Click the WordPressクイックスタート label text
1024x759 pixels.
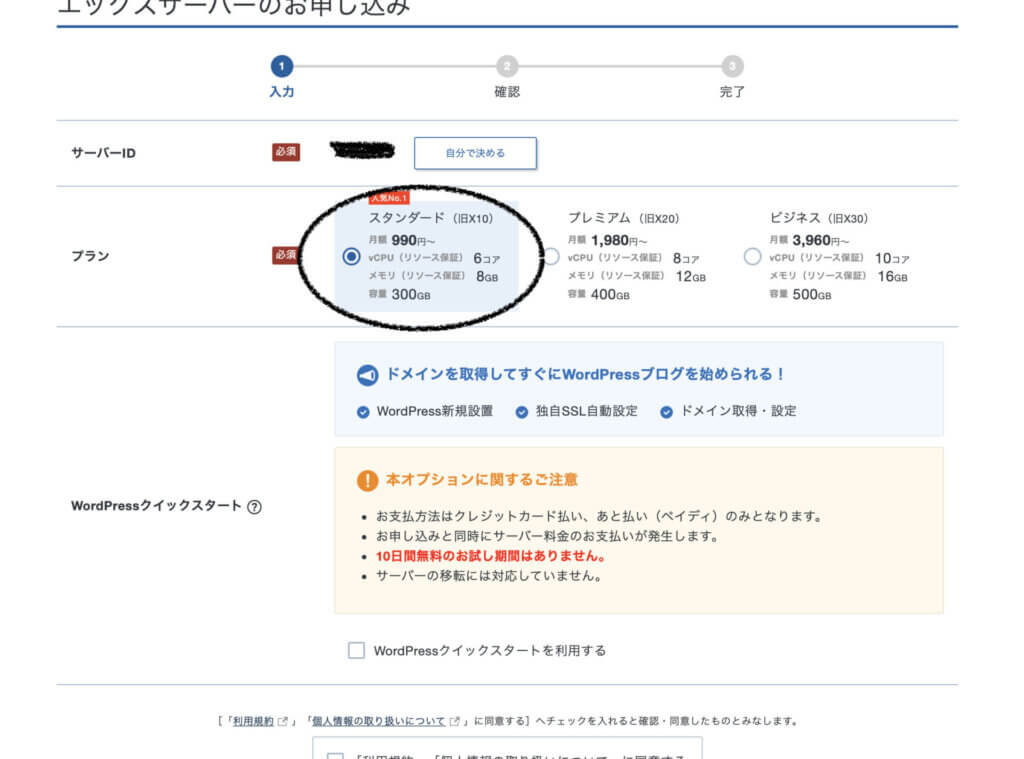pyautogui.click(x=156, y=506)
